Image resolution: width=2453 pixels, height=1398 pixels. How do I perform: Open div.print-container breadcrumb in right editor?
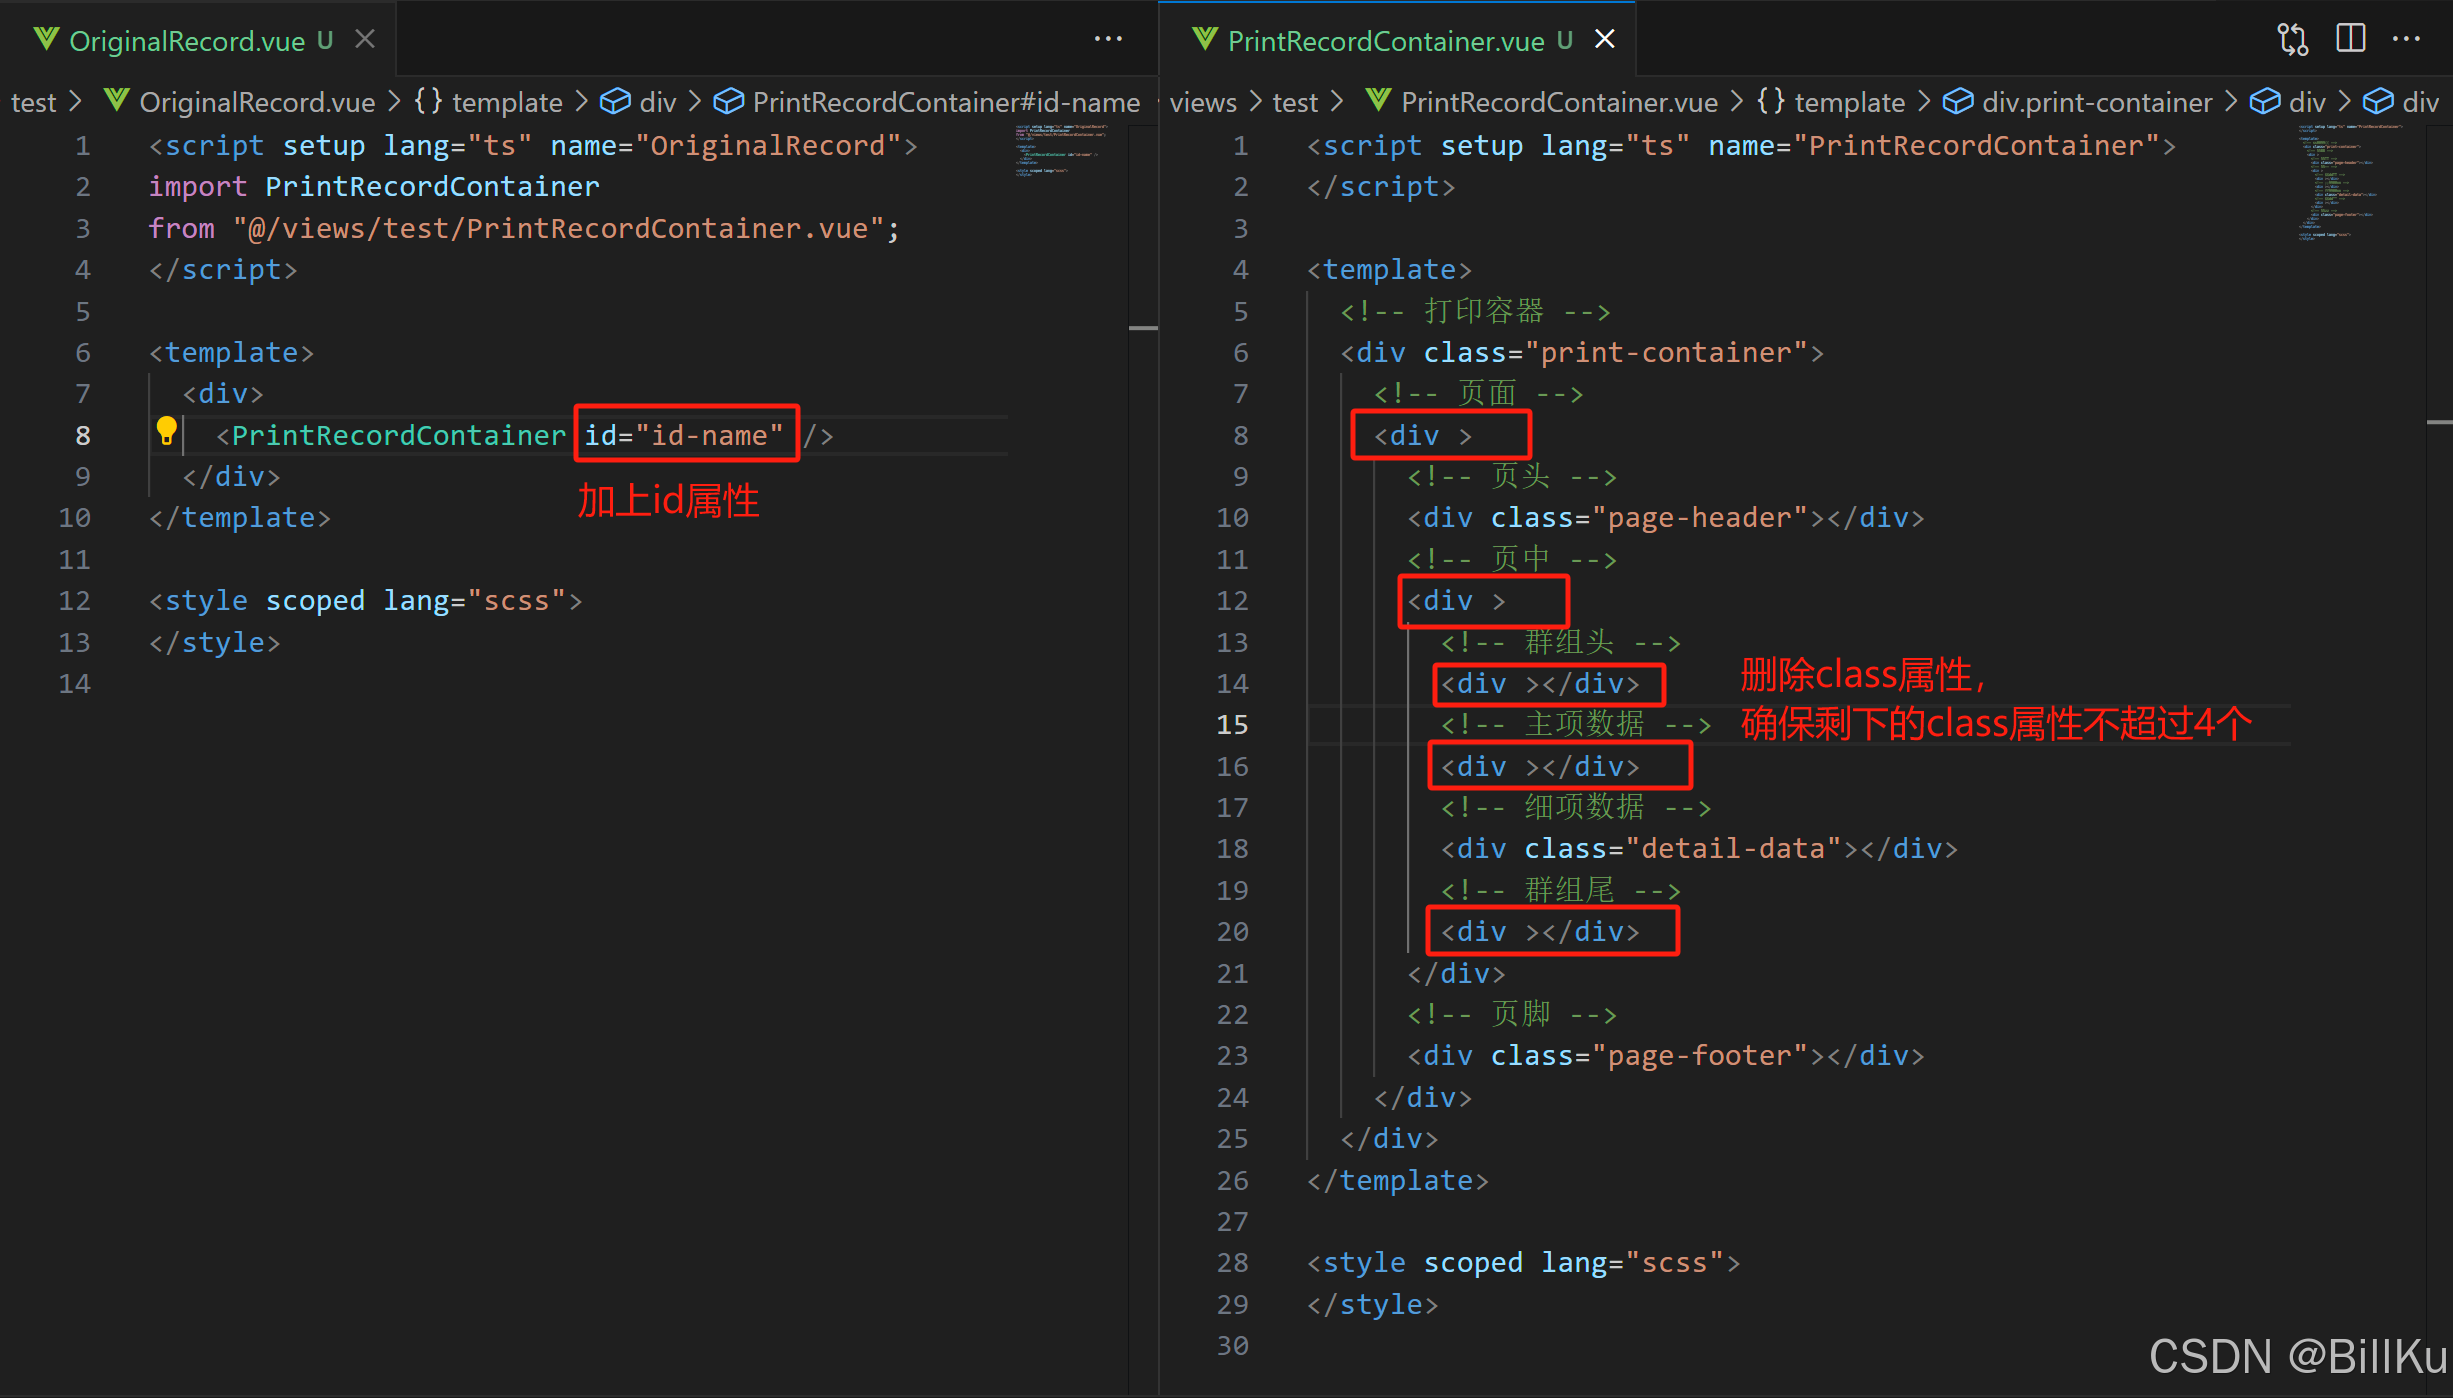[2097, 102]
